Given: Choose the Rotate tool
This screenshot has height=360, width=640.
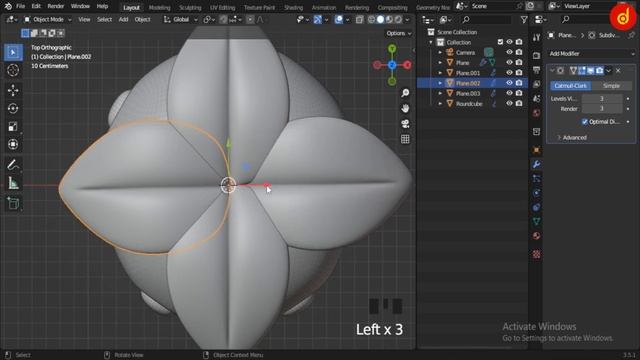Looking at the screenshot, I should tap(13, 108).
